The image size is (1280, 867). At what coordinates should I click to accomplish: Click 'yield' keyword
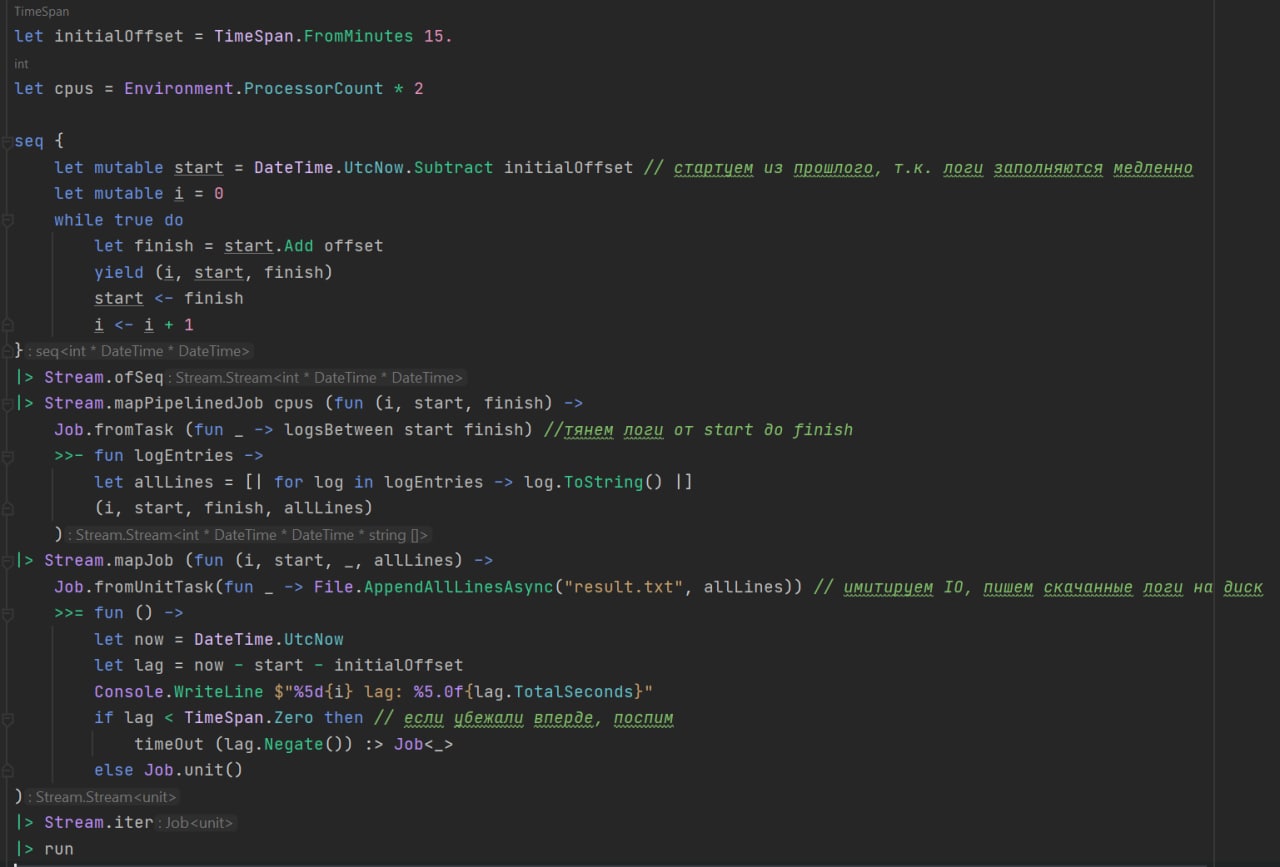(x=119, y=272)
